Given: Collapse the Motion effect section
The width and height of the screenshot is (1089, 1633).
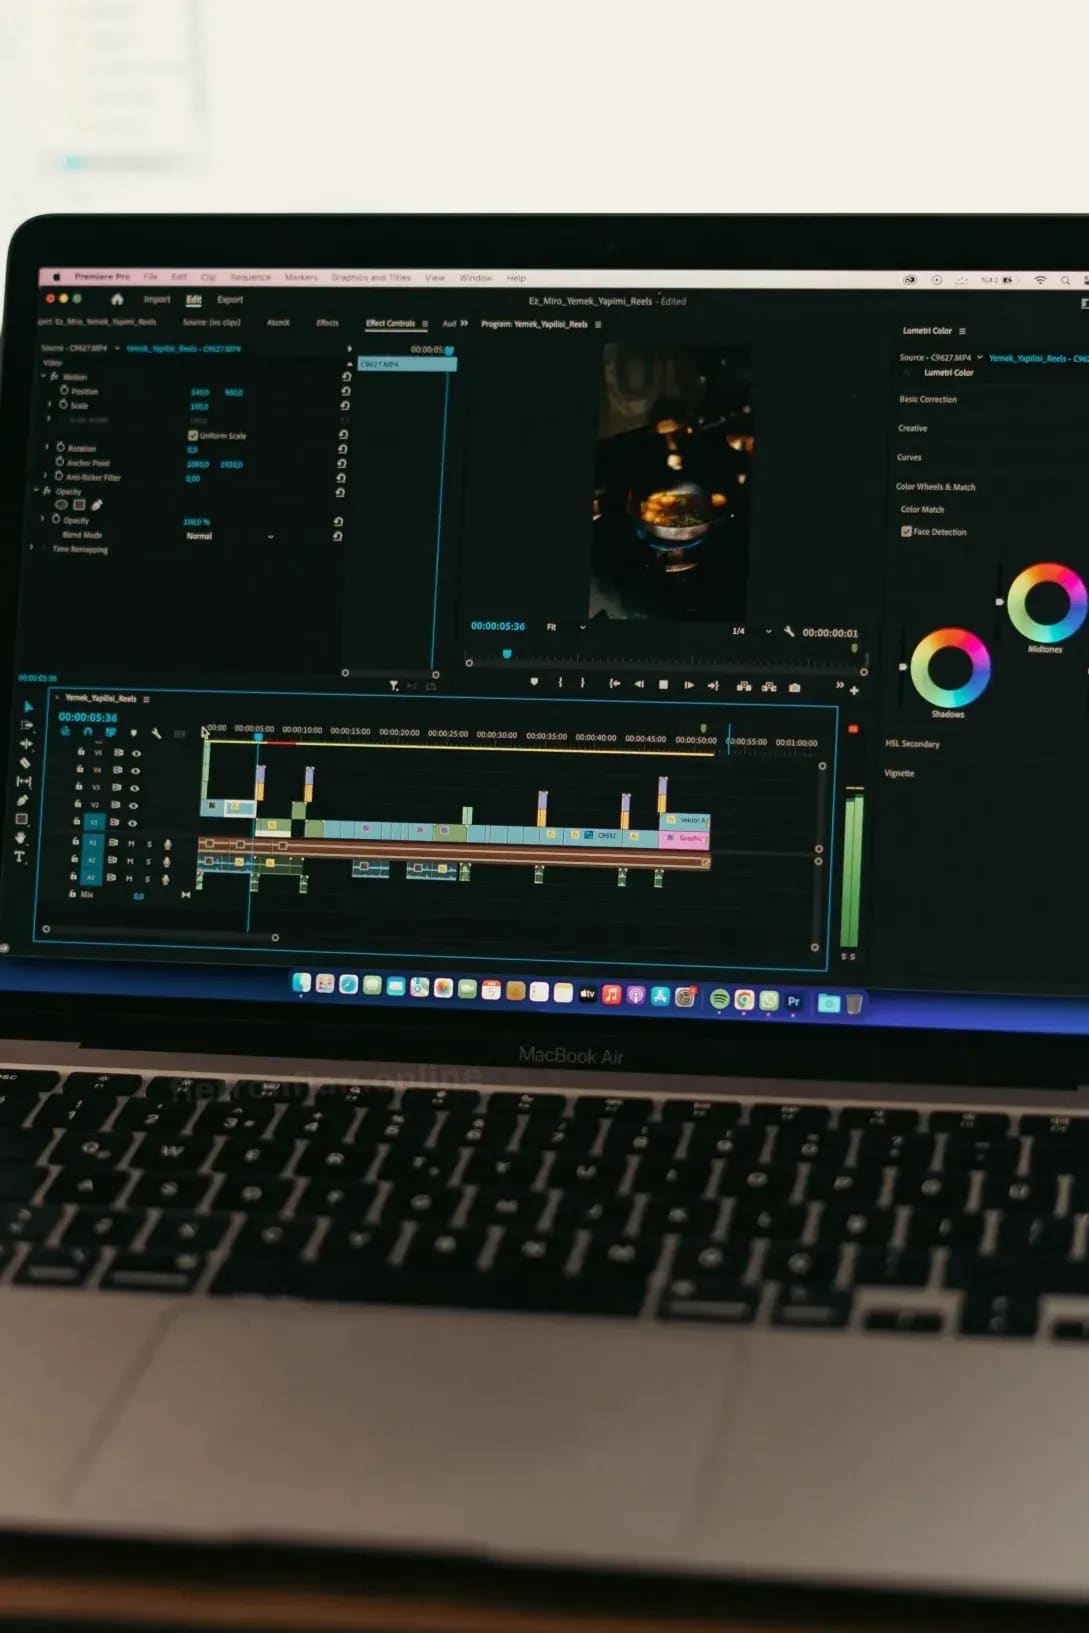Looking at the screenshot, I should 44,376.
